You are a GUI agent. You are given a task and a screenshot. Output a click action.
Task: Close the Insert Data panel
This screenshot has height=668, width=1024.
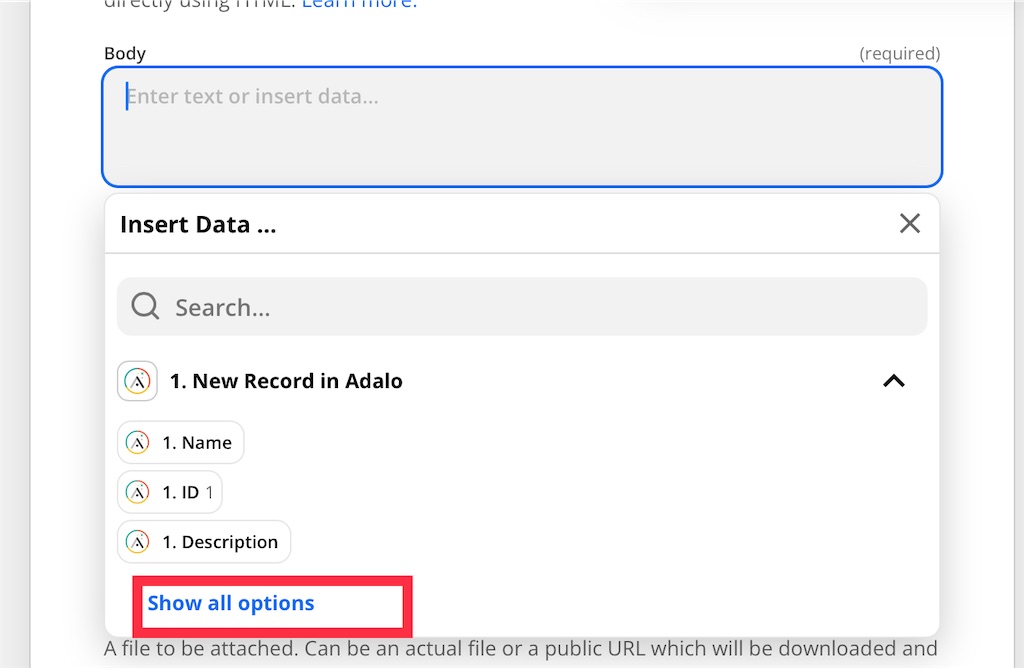[x=909, y=223]
